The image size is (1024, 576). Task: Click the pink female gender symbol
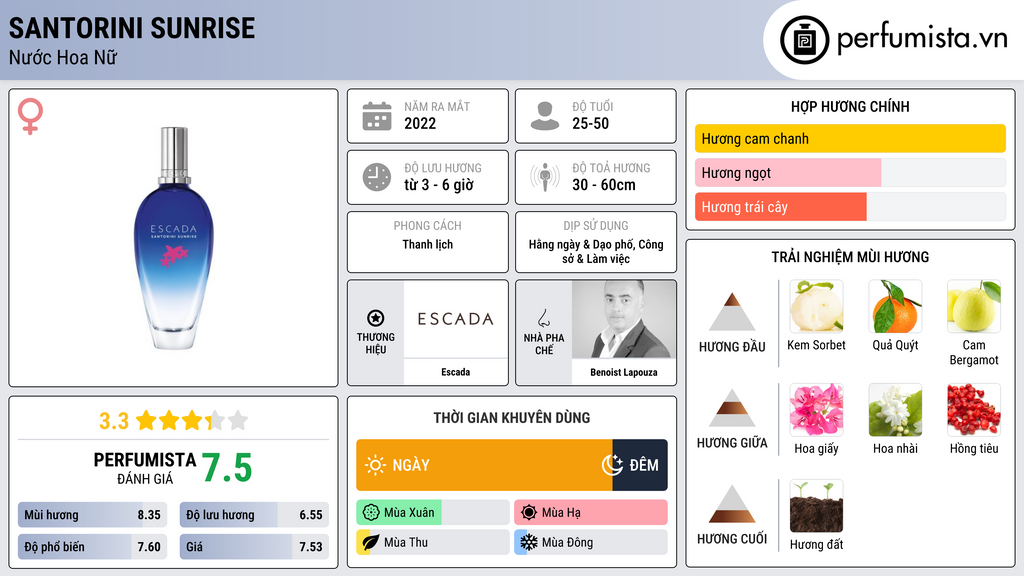point(30,116)
